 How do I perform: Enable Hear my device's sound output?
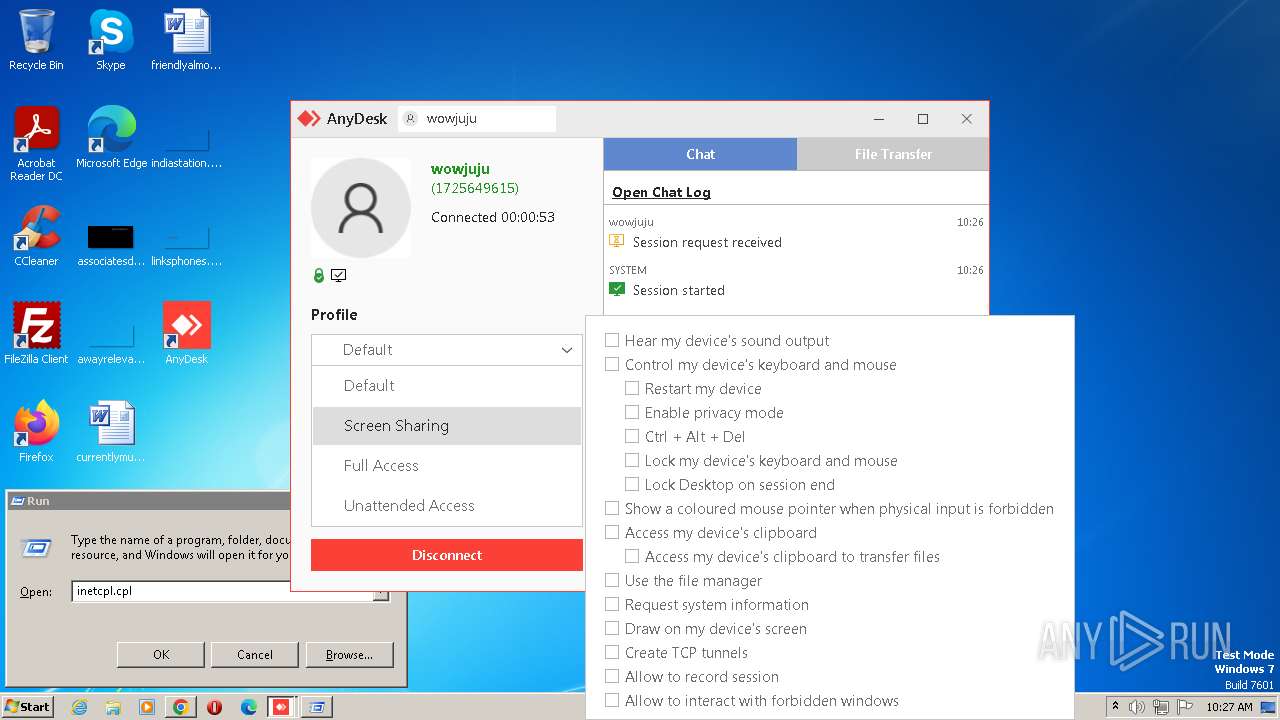(x=612, y=341)
